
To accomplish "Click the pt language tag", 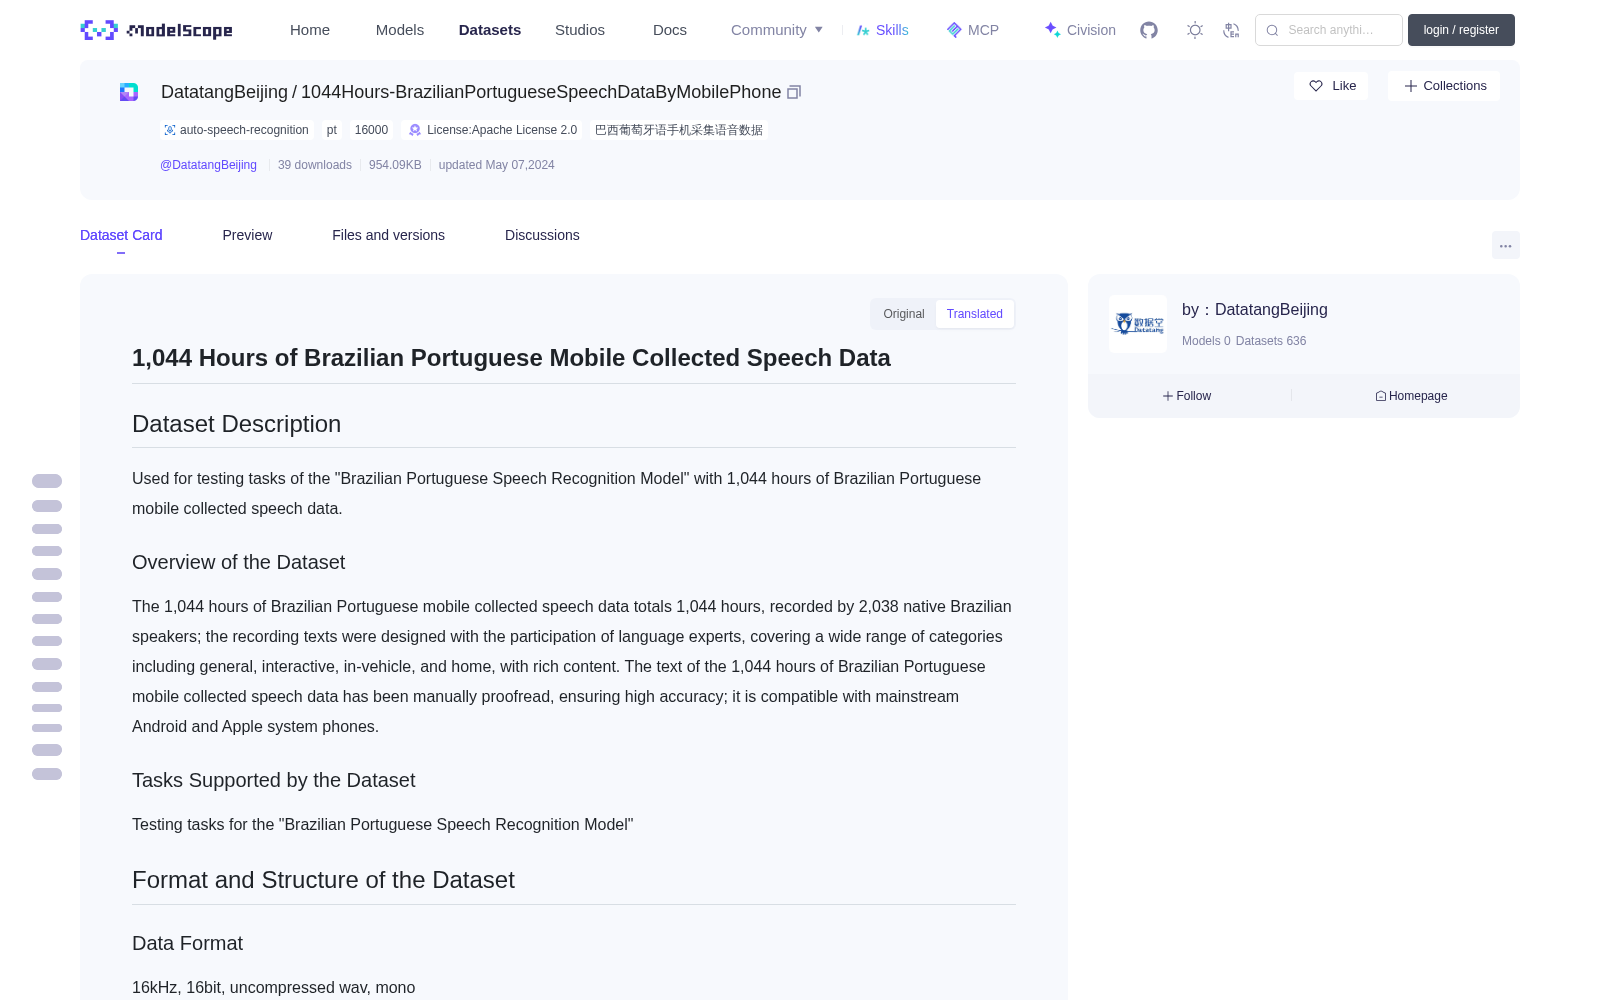I will coord(332,130).
